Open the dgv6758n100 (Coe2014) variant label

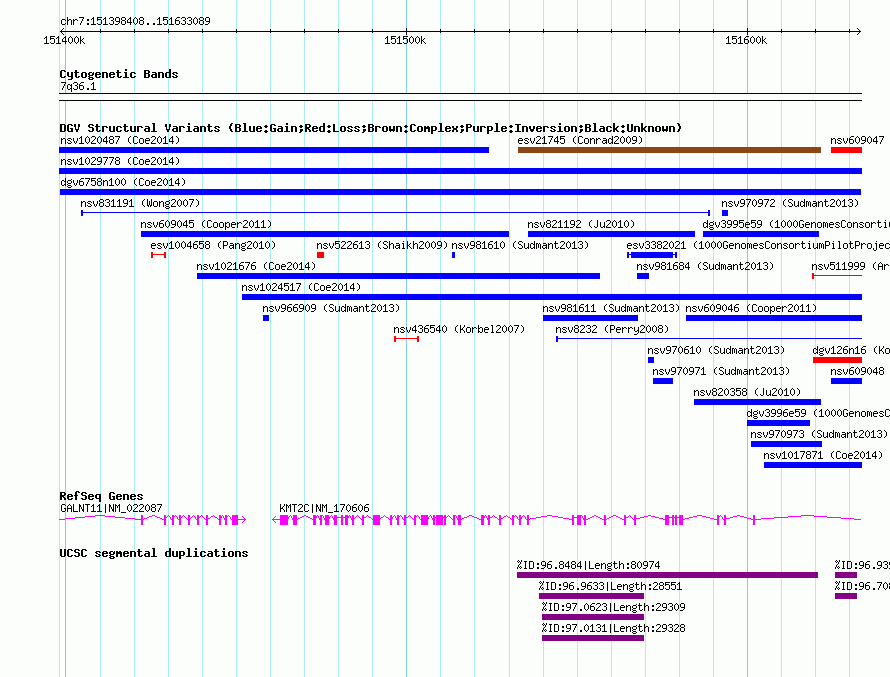coord(123,182)
